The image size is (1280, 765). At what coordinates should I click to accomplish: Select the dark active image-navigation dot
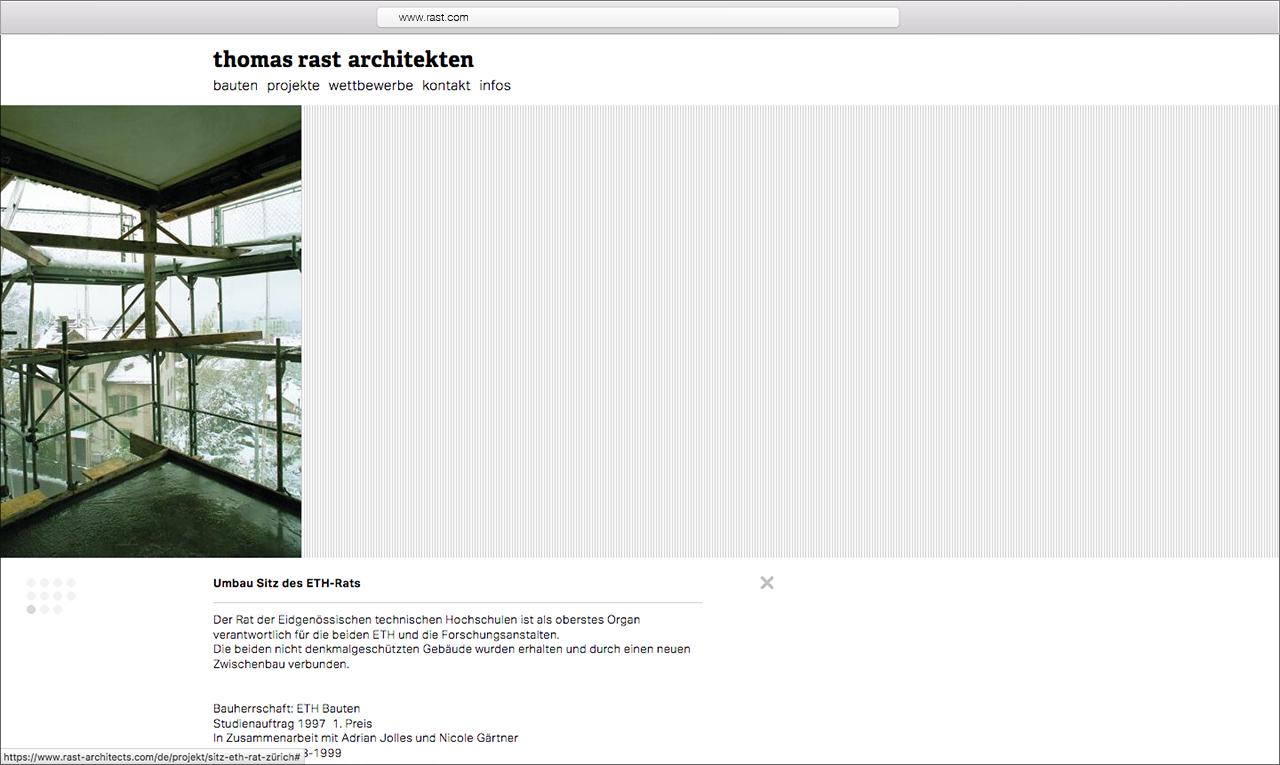tap(31, 609)
